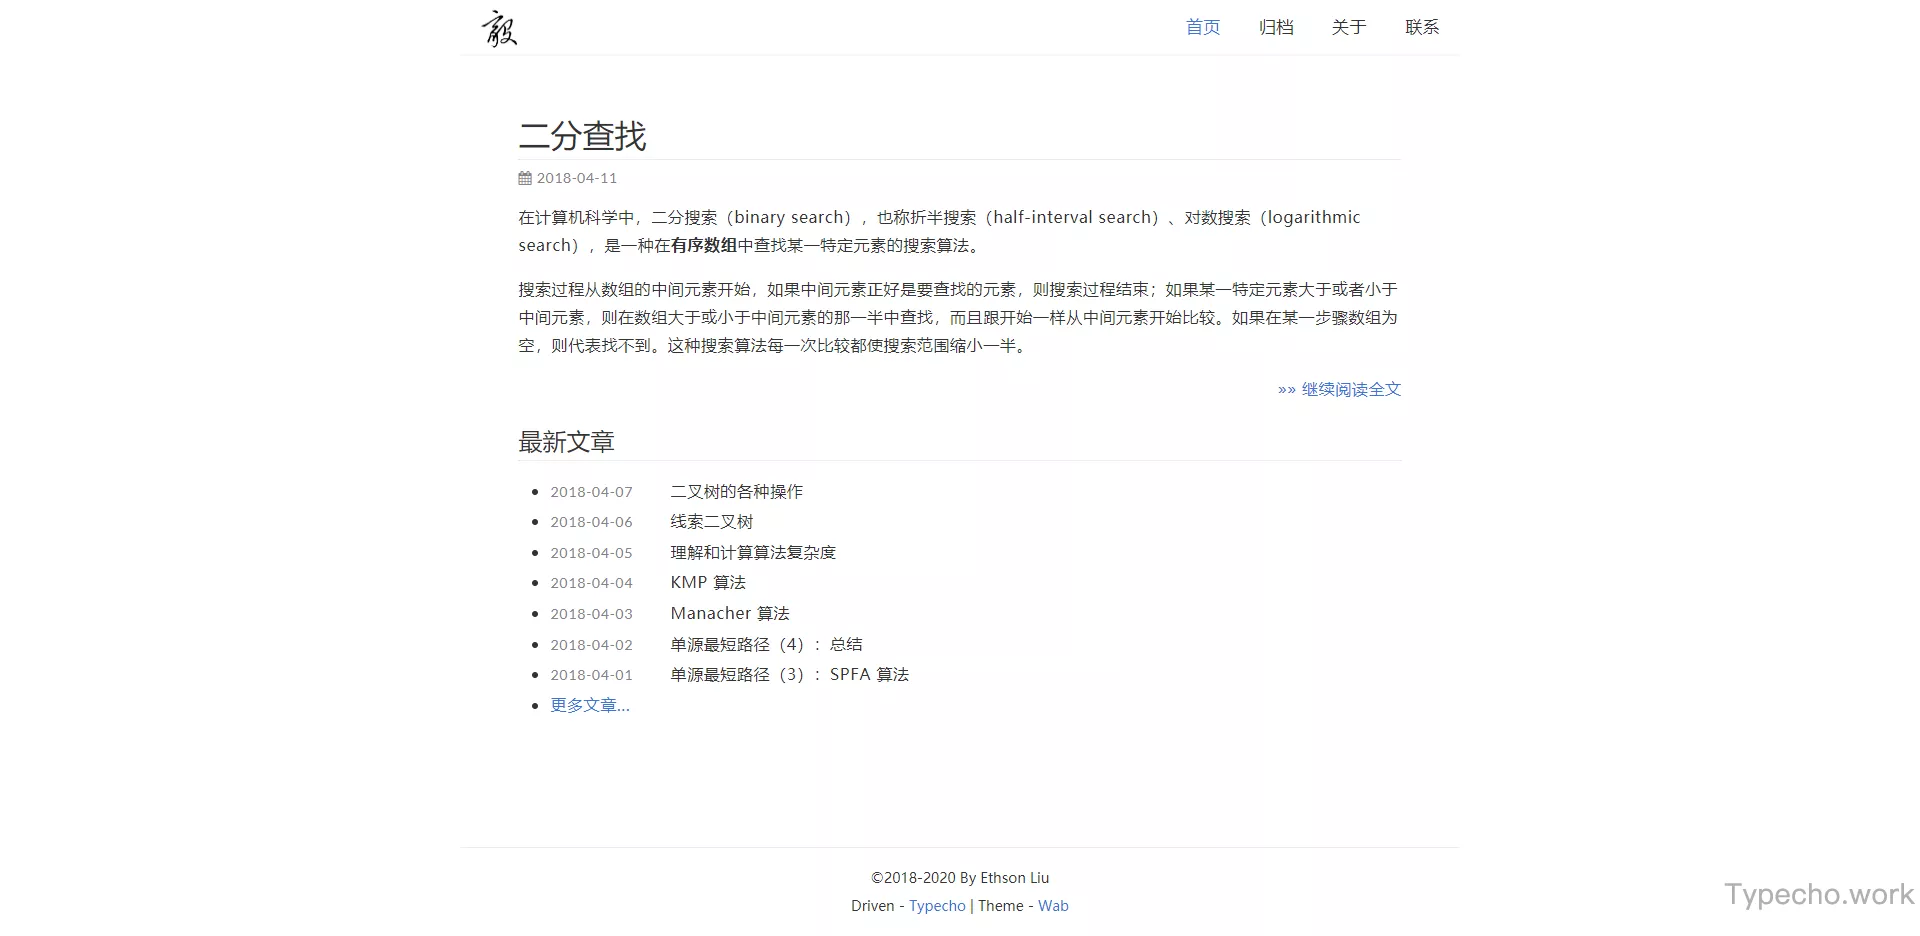Open the 归档 navigation item

pyautogui.click(x=1275, y=27)
